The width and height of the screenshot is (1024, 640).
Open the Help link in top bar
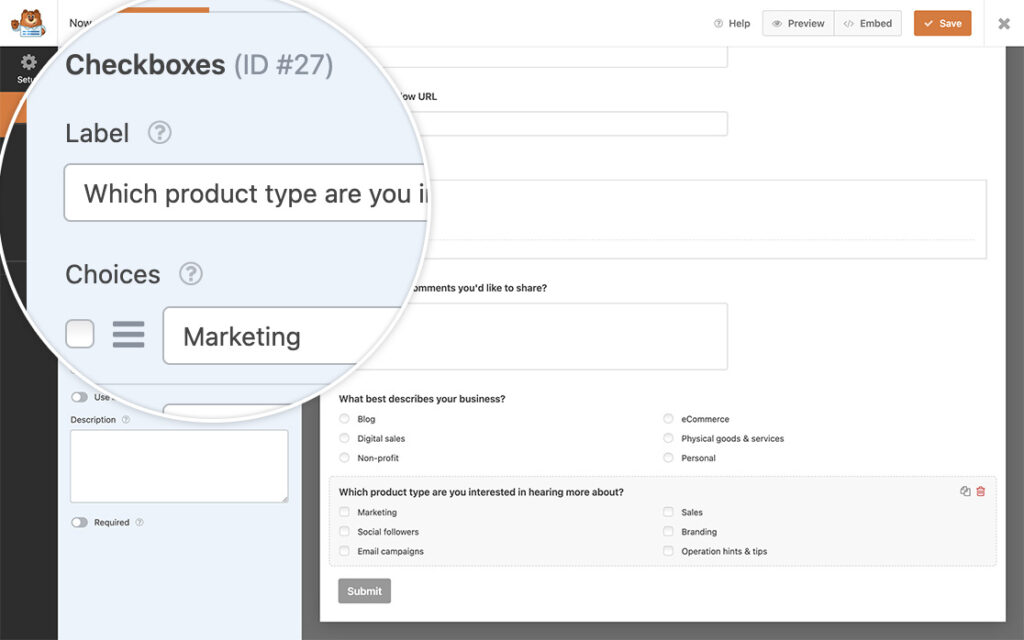(x=732, y=24)
